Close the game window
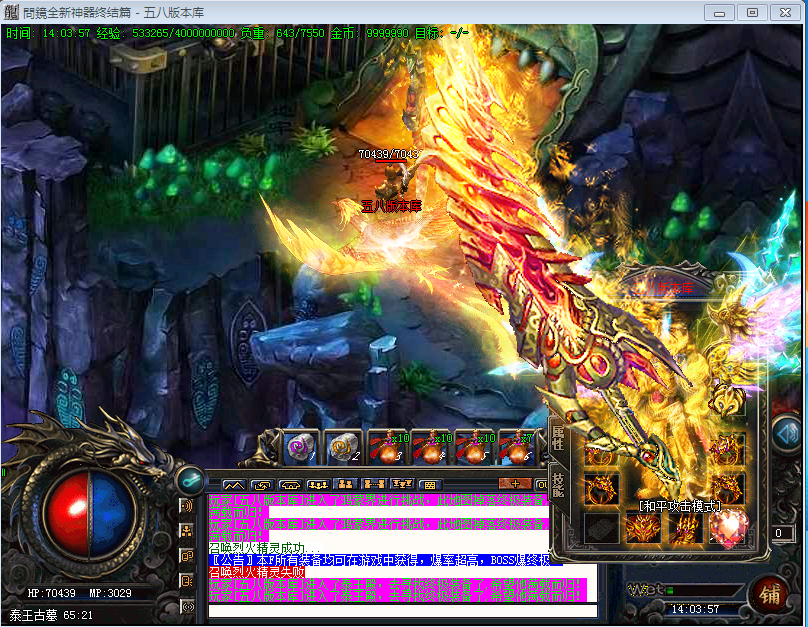This screenshot has width=808, height=627. pos(785,13)
